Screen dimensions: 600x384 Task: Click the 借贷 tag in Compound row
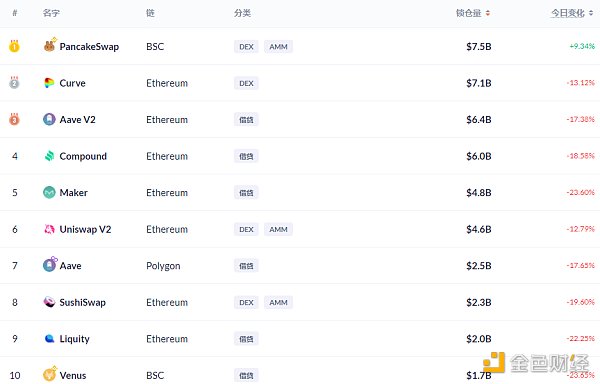point(246,156)
